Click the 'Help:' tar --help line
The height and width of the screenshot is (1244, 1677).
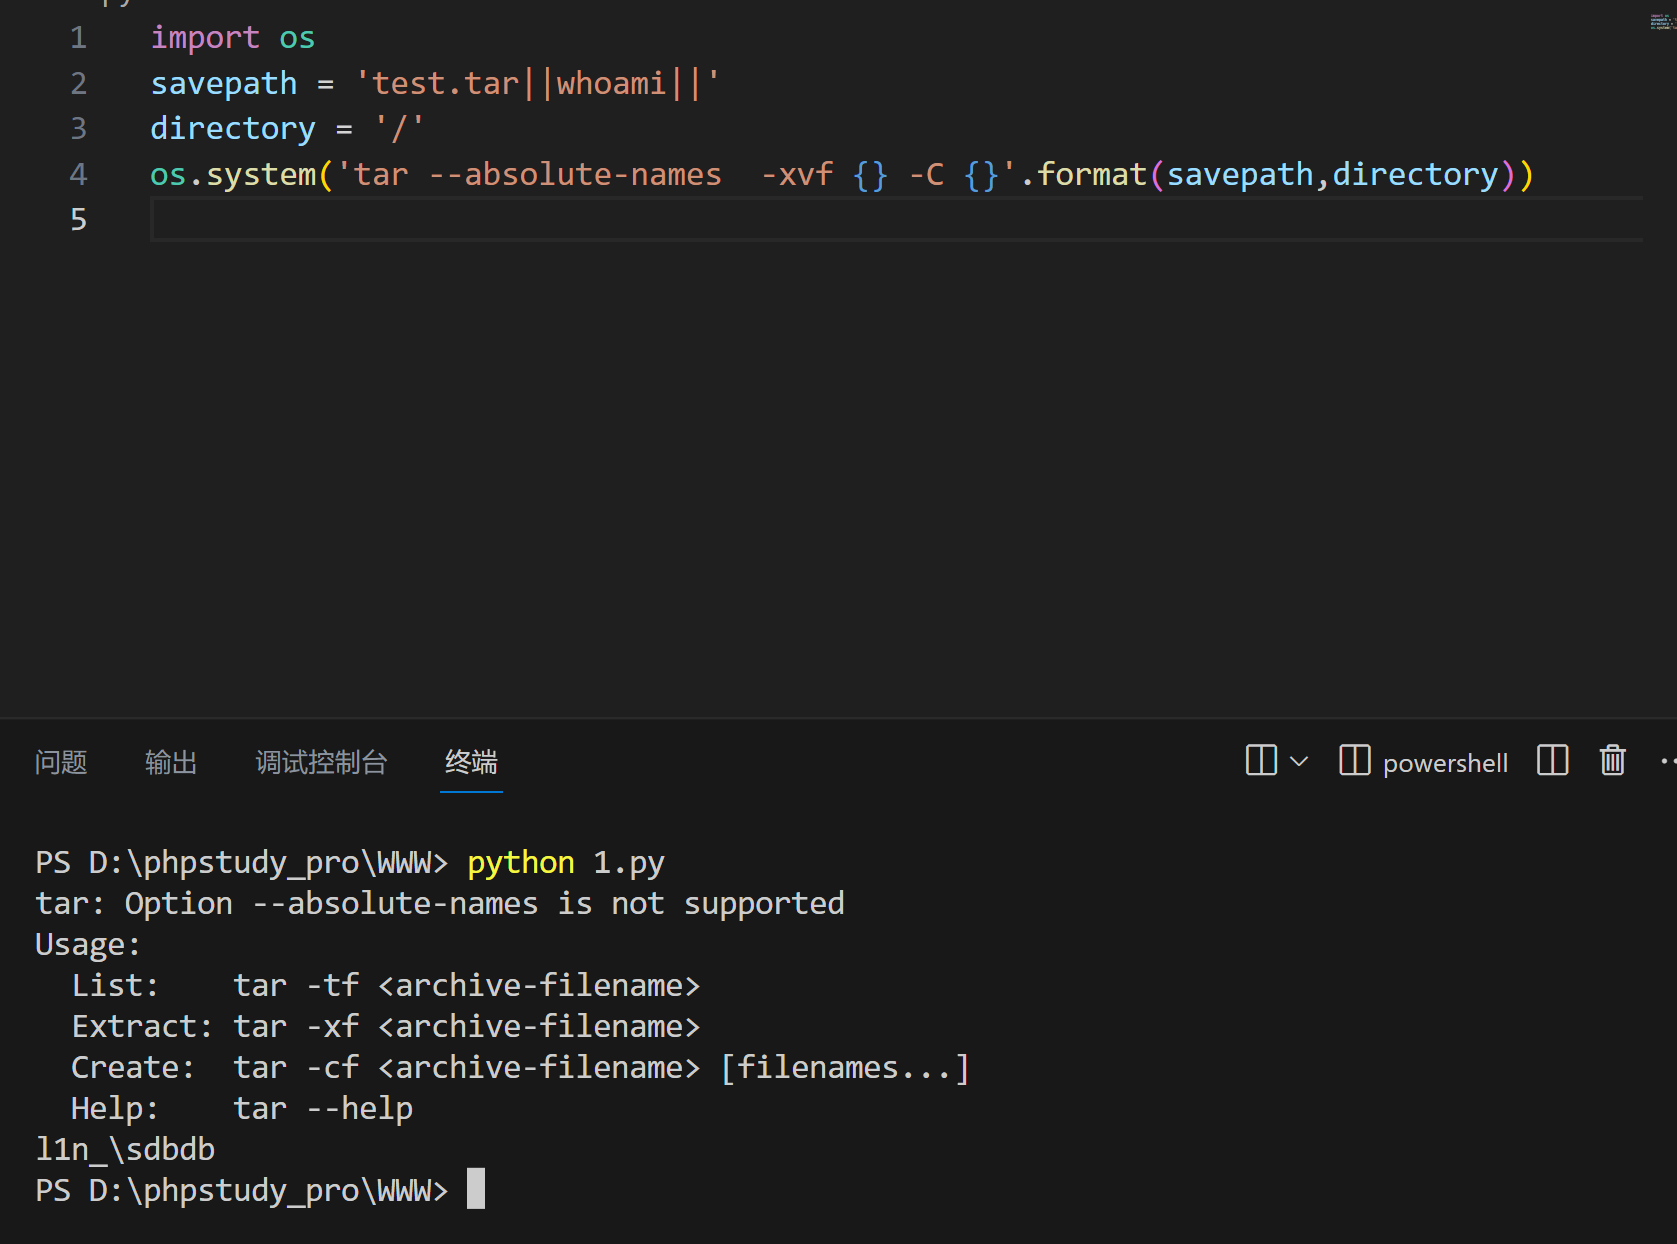(x=242, y=1109)
